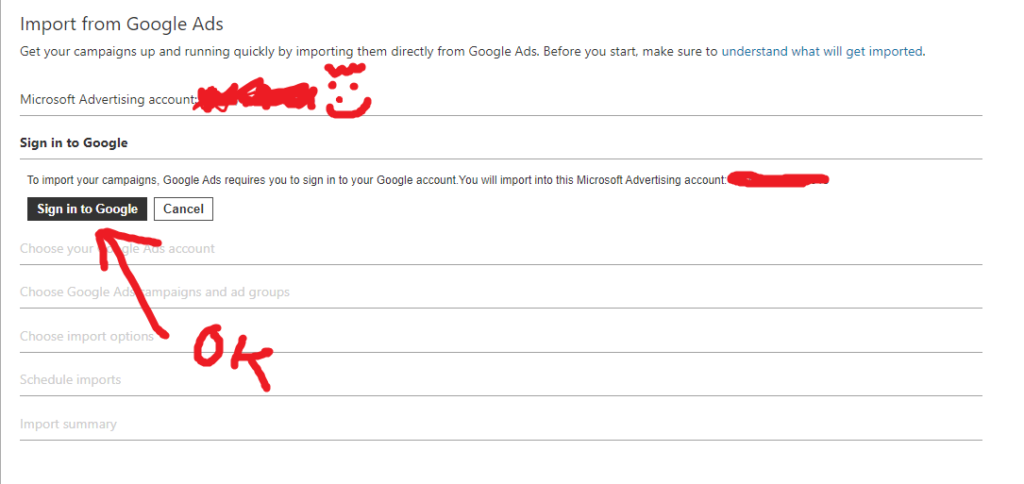Expand the Schedule imports step
Viewport: 1024px width, 484px height.
click(71, 379)
